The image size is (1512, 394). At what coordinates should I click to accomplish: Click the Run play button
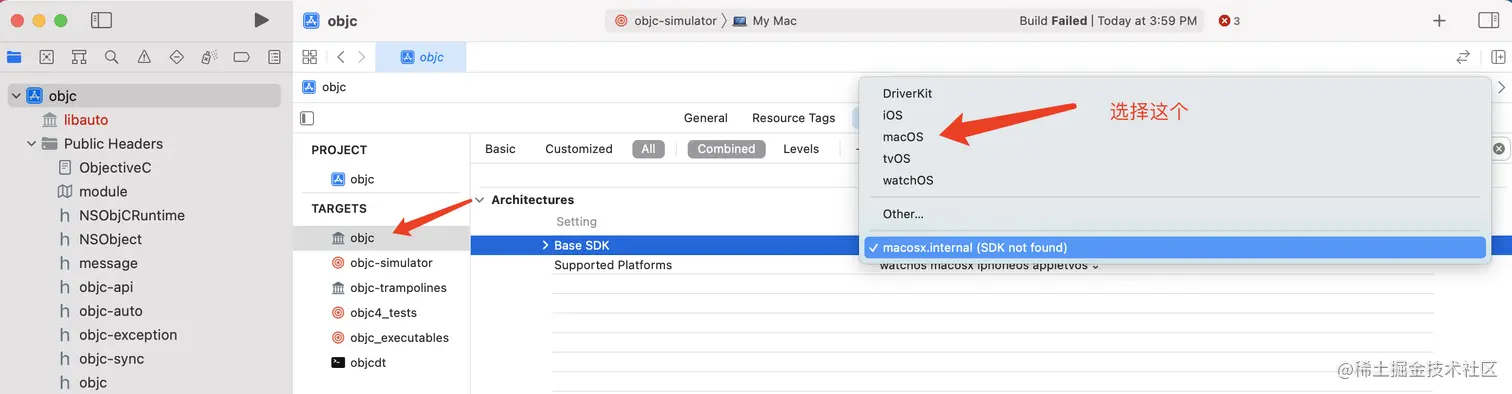click(x=261, y=20)
